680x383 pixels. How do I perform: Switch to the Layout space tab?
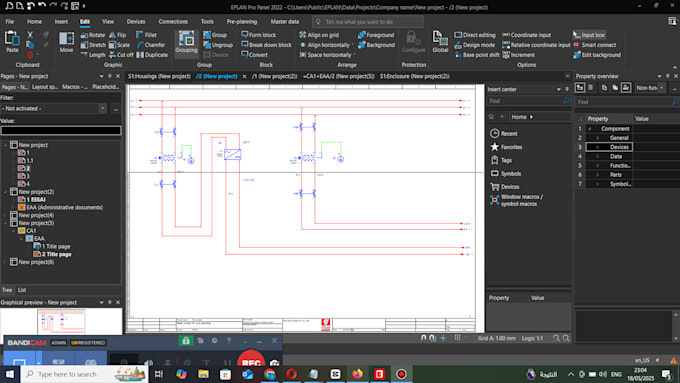(x=45, y=87)
